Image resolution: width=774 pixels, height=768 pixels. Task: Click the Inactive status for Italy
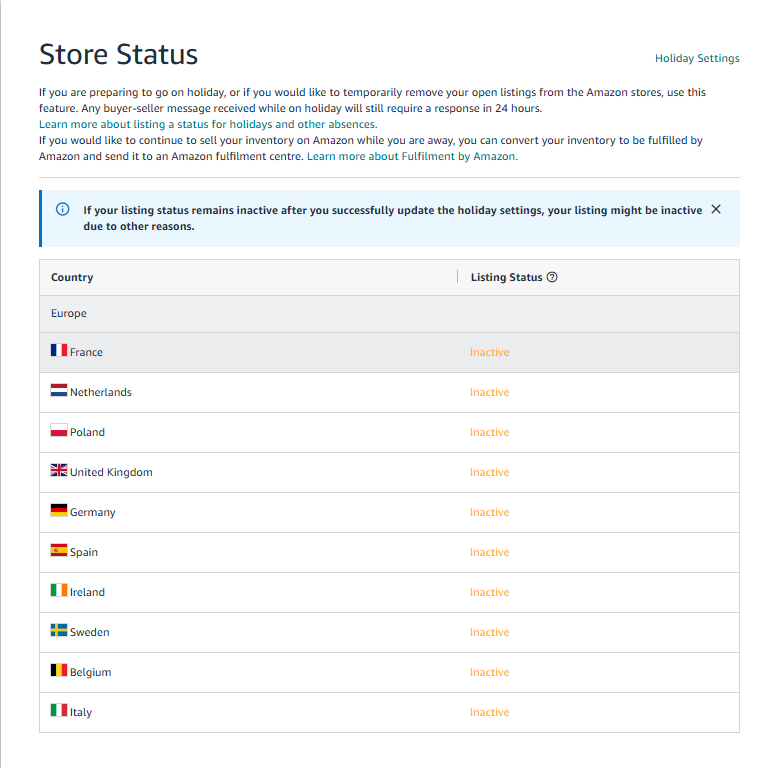(x=490, y=712)
